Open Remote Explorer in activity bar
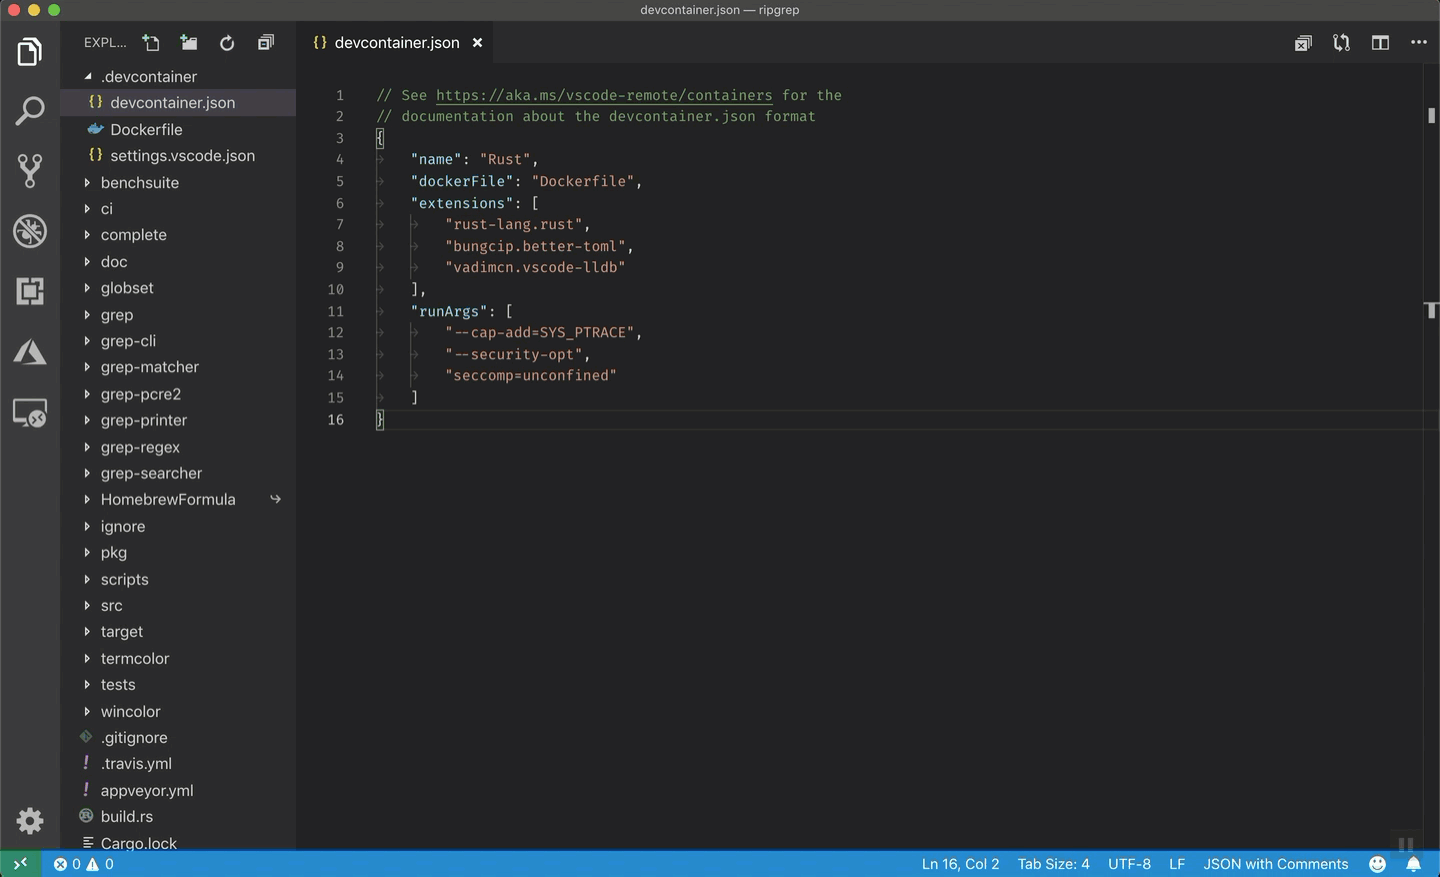This screenshot has width=1440, height=877. pyautogui.click(x=30, y=413)
